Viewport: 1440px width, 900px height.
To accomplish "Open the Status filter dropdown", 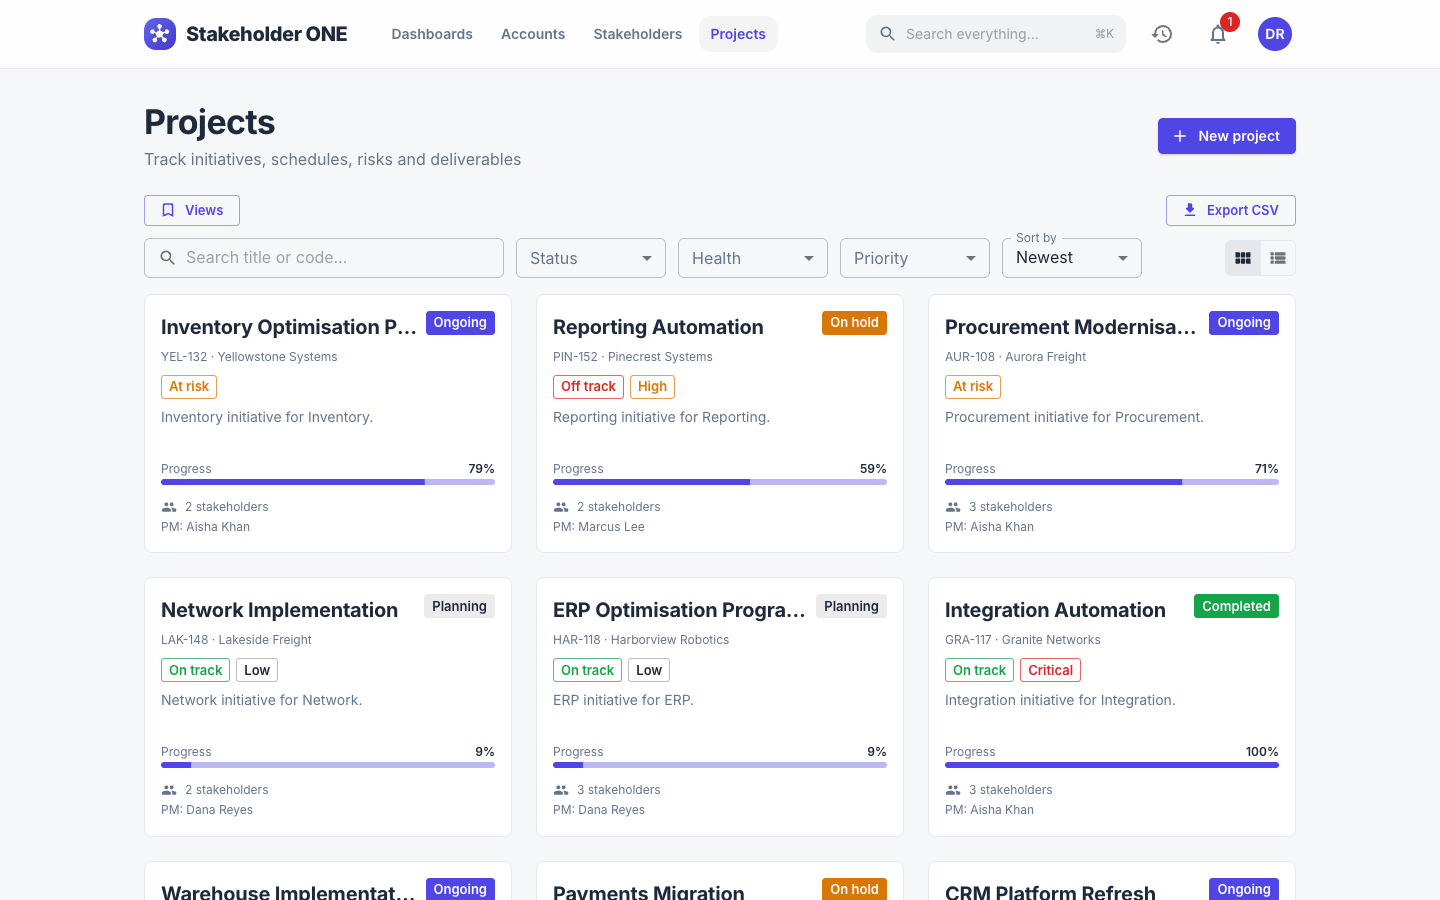I will click(x=591, y=258).
